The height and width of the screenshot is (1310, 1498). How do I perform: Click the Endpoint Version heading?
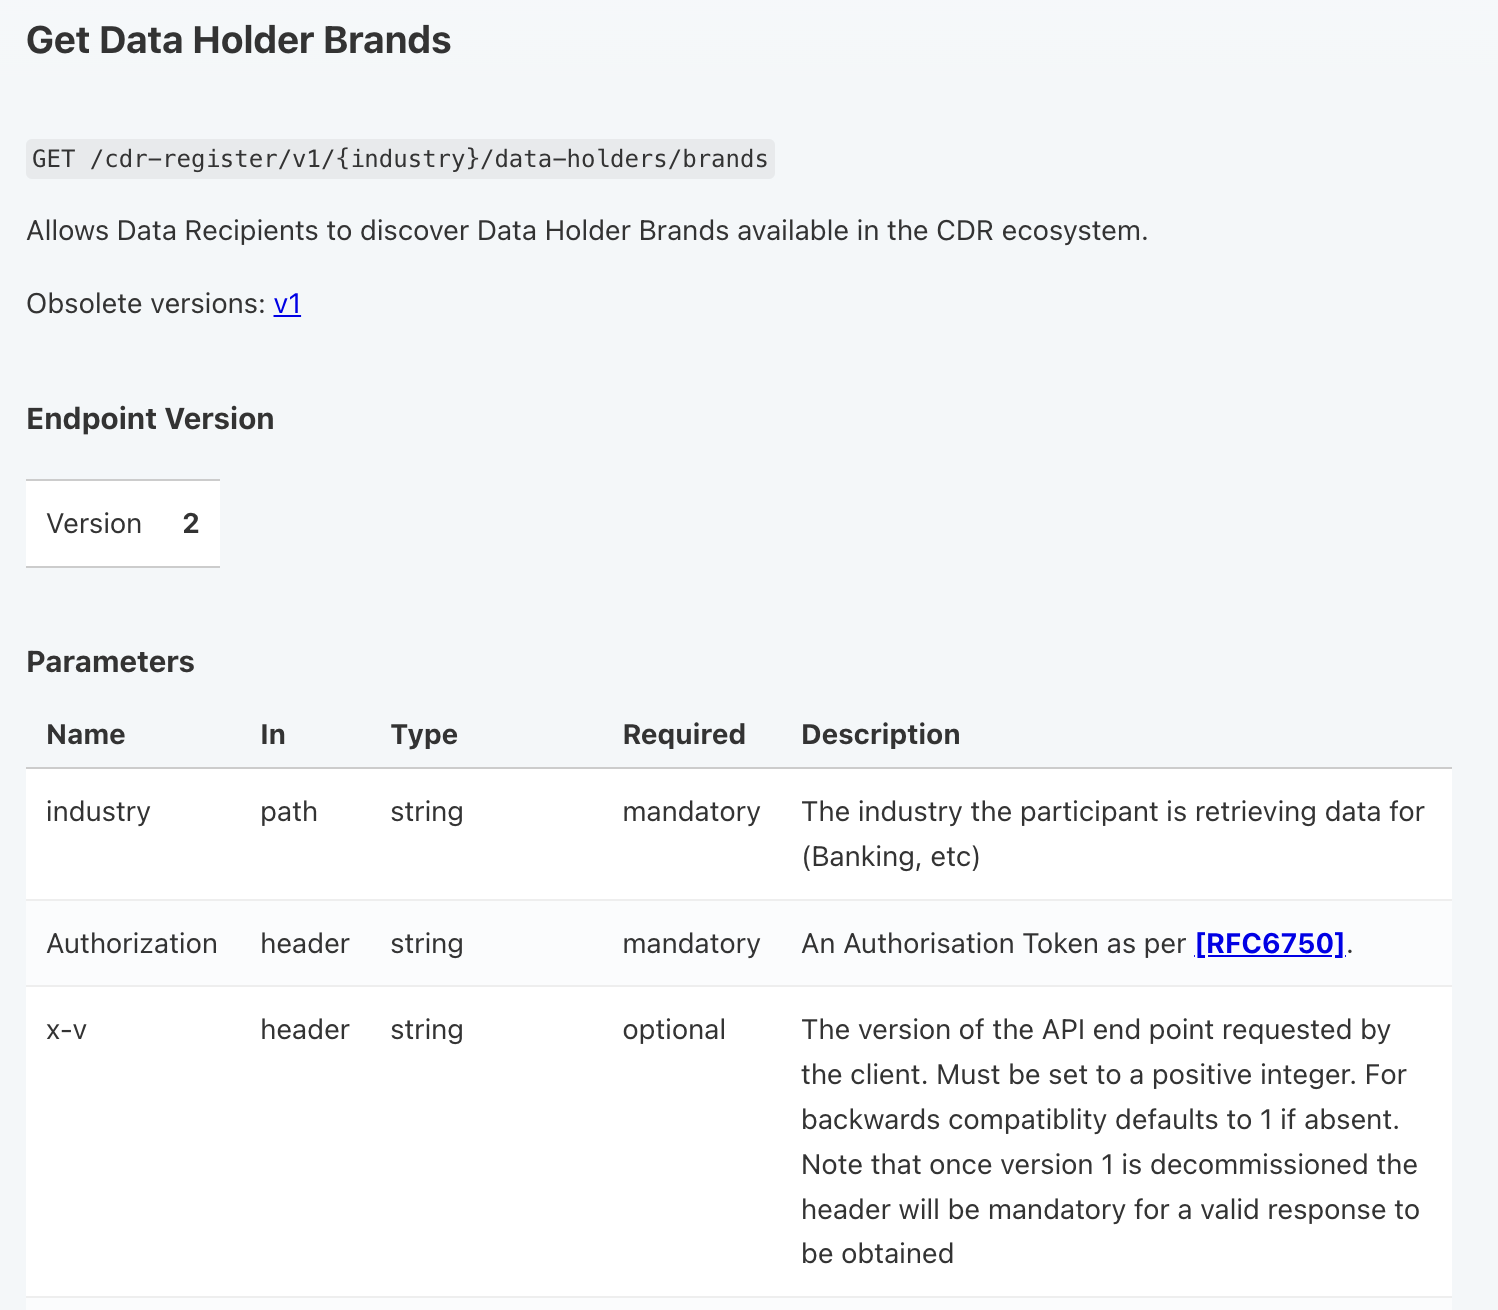pos(150,418)
